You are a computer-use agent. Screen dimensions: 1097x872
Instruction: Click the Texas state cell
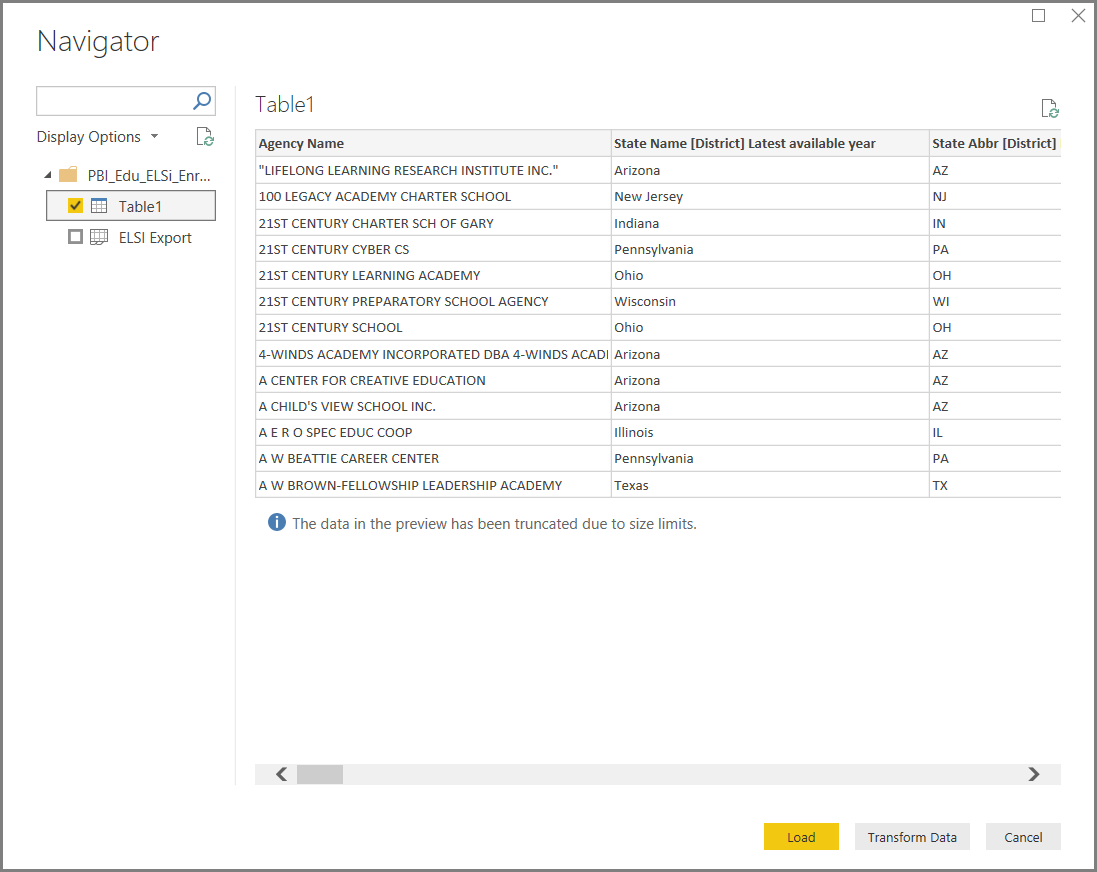[x=770, y=485]
